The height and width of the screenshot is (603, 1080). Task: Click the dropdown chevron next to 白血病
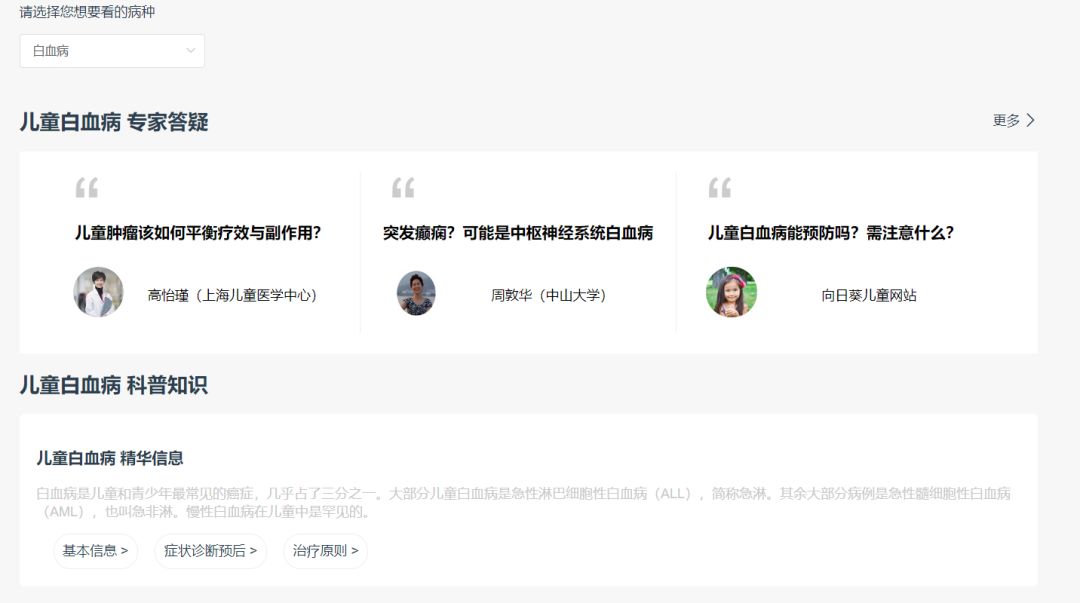coord(190,50)
